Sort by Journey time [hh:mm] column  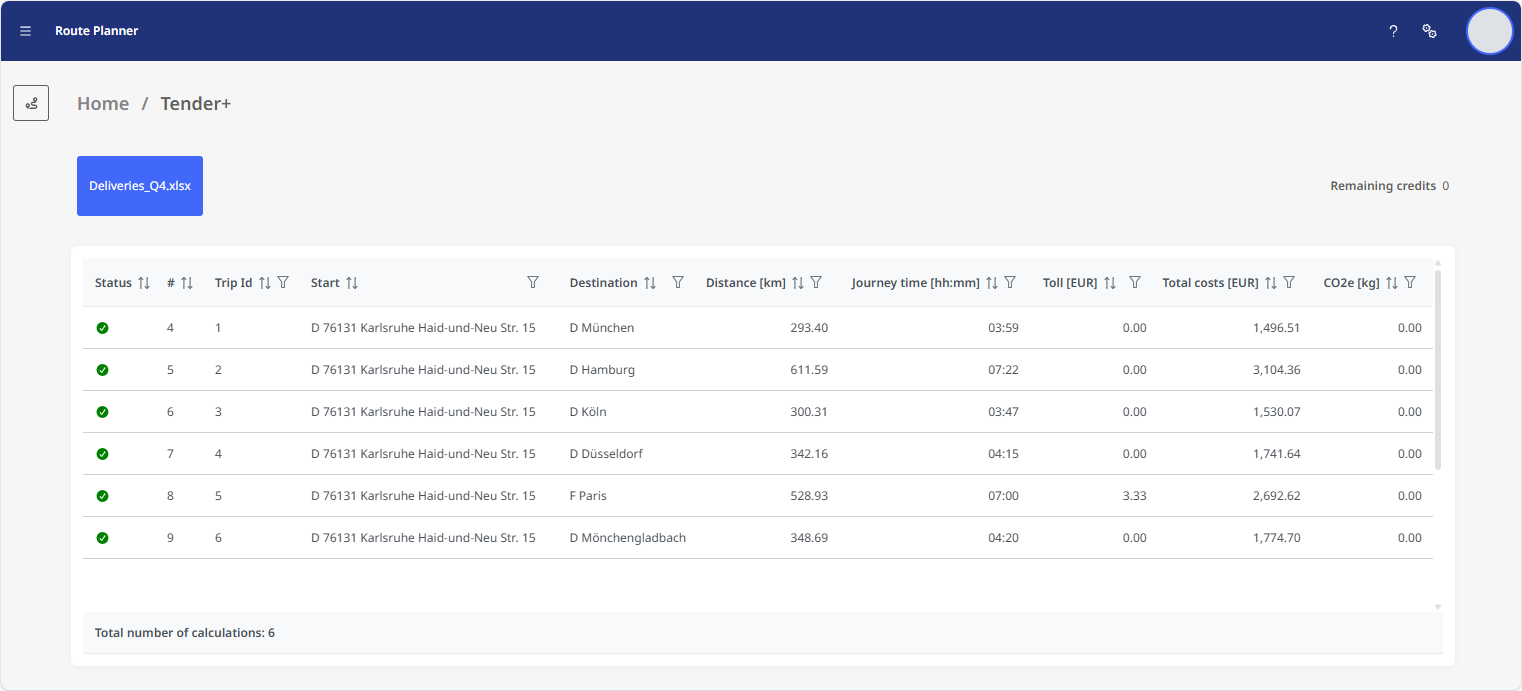(x=992, y=283)
